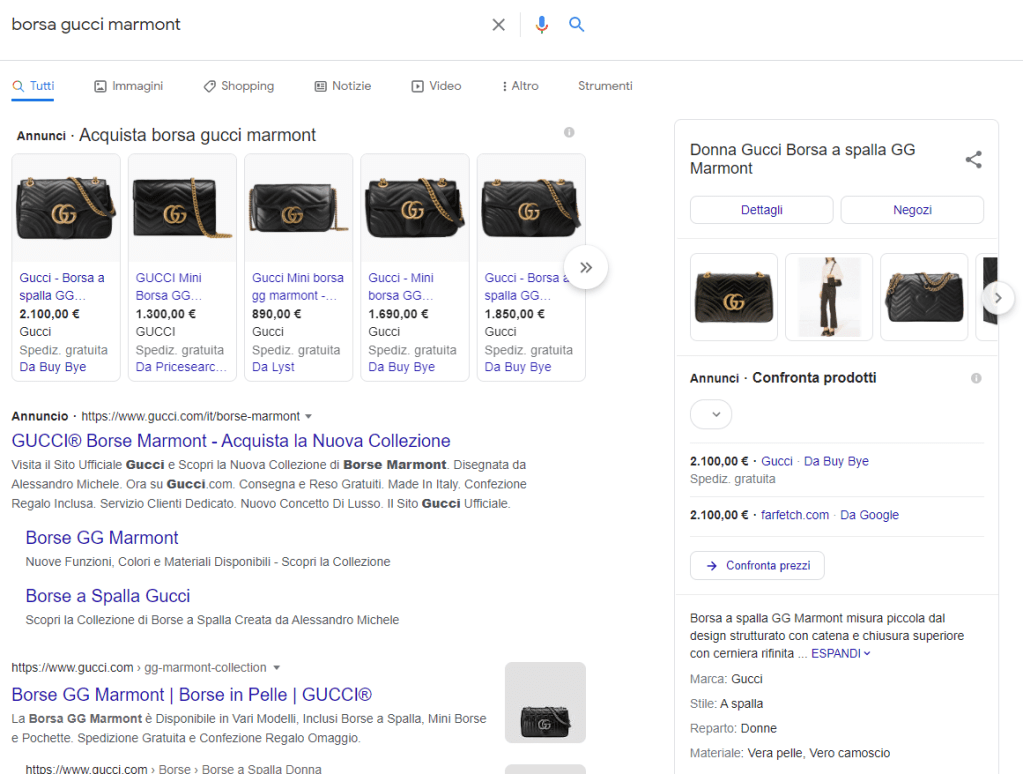Clear the search box with the X icon
1023x774 pixels.
tap(498, 25)
